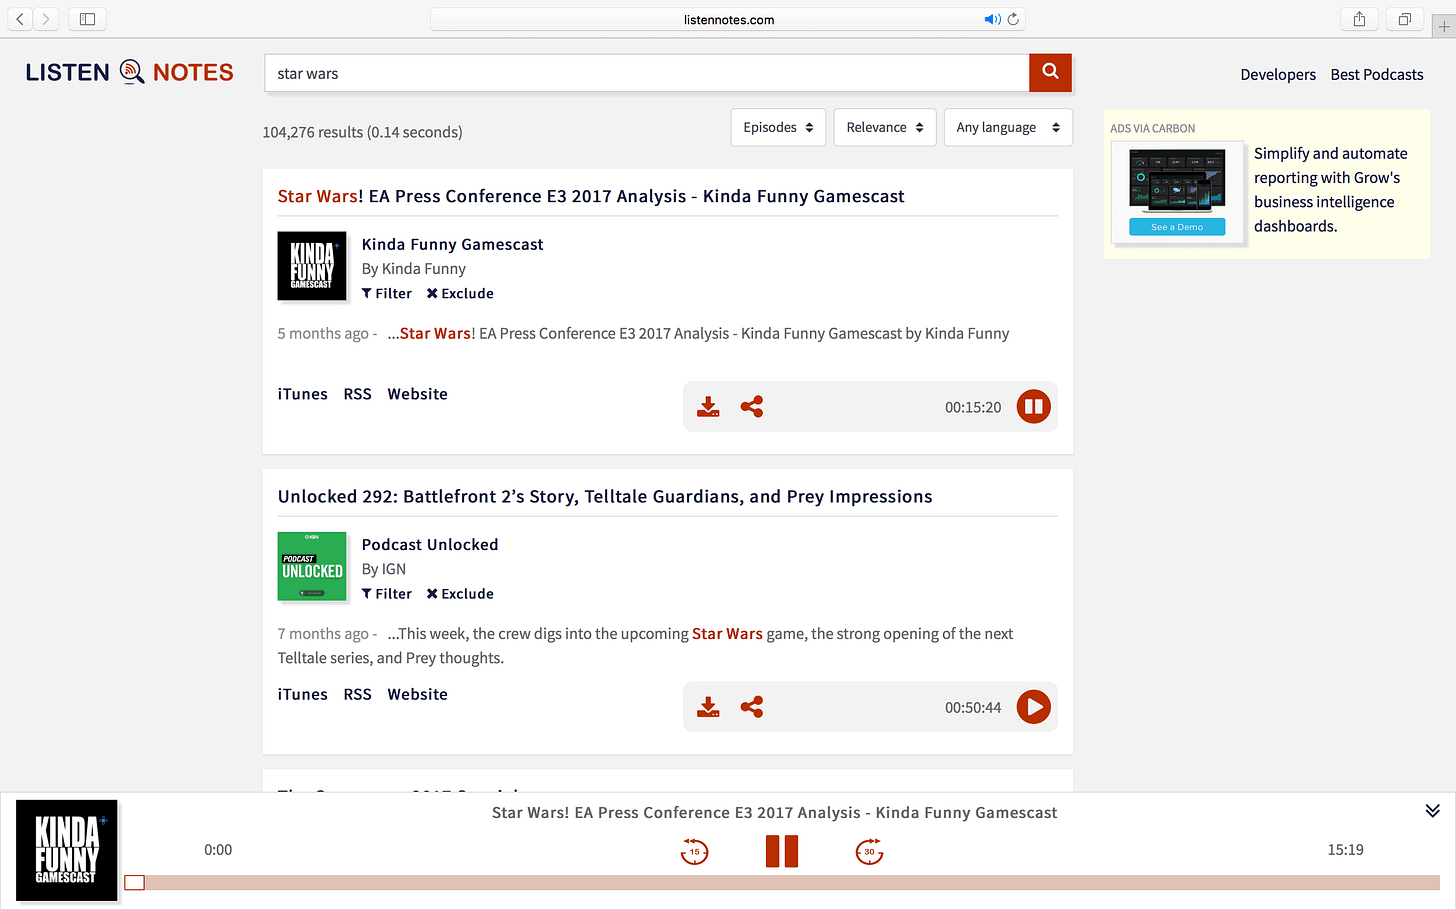Show the Safari sidebar
This screenshot has width=1456, height=910.
pos(87,19)
